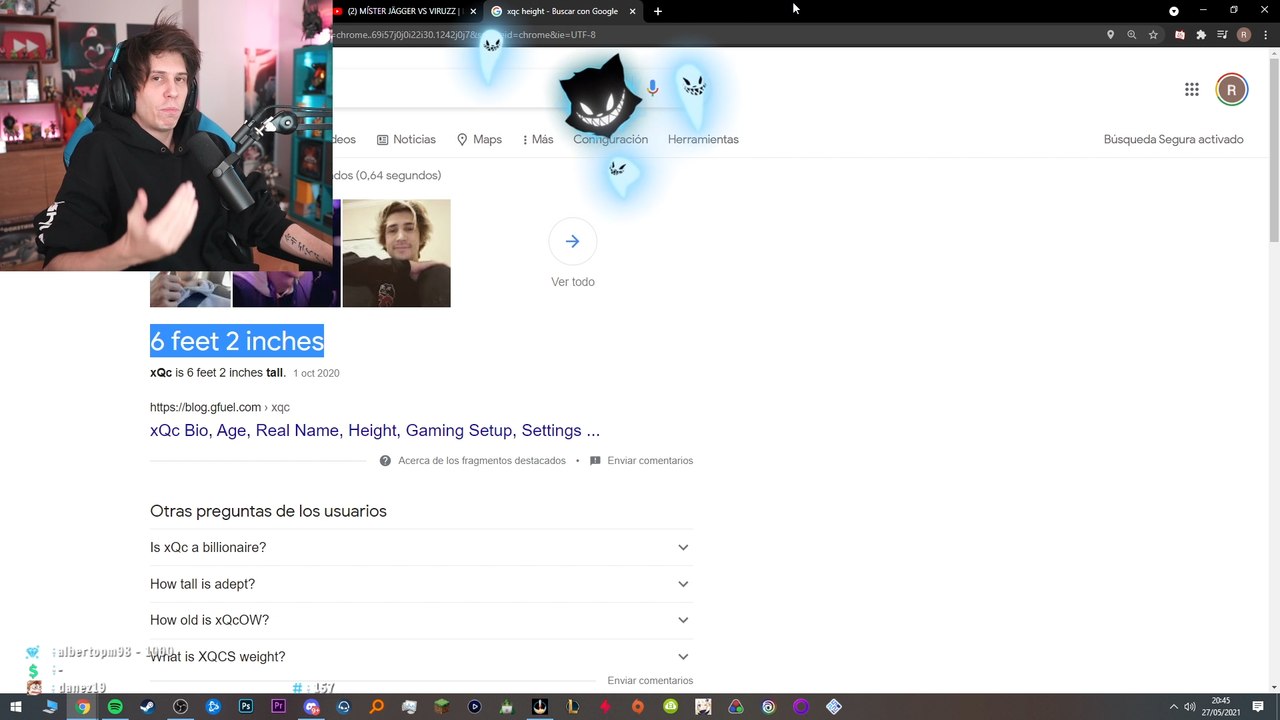The height and width of the screenshot is (720, 1280).
Task: Click the blog.gfuel.com source URL
Action: pyautogui.click(x=220, y=407)
